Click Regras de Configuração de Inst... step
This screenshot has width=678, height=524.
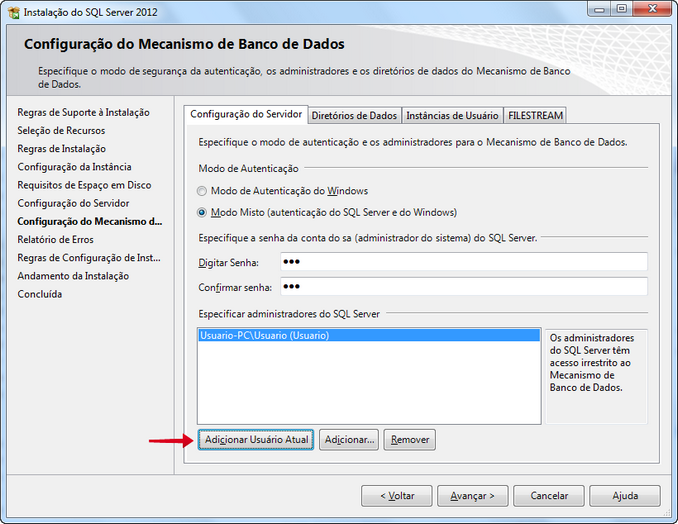pos(89,258)
